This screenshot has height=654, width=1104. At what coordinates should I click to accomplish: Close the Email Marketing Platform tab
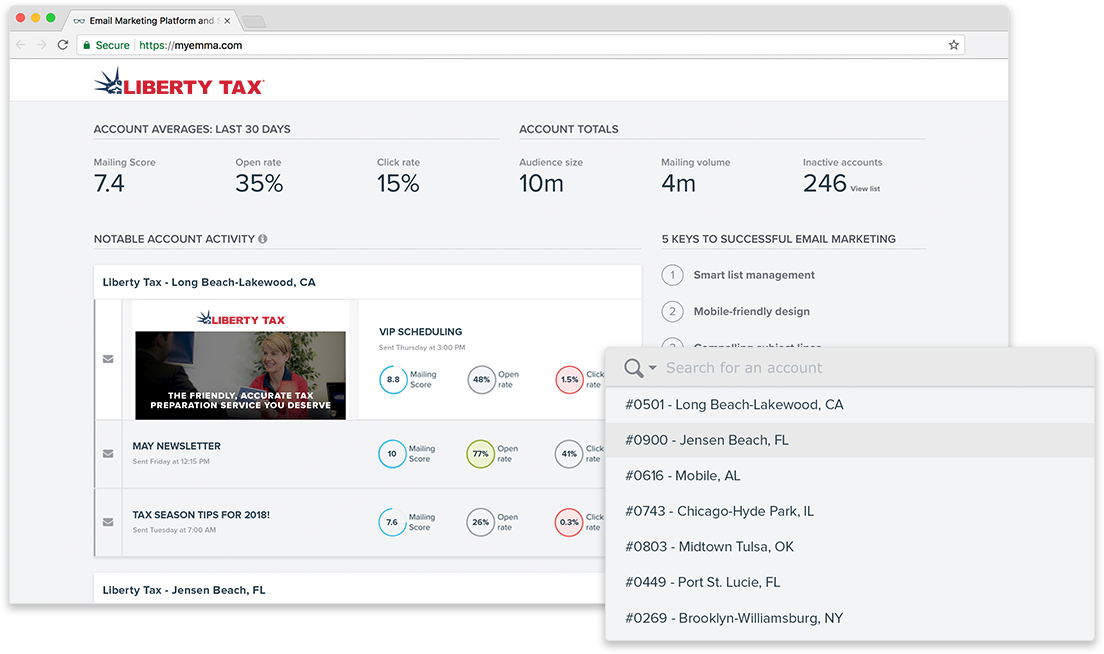[227, 21]
